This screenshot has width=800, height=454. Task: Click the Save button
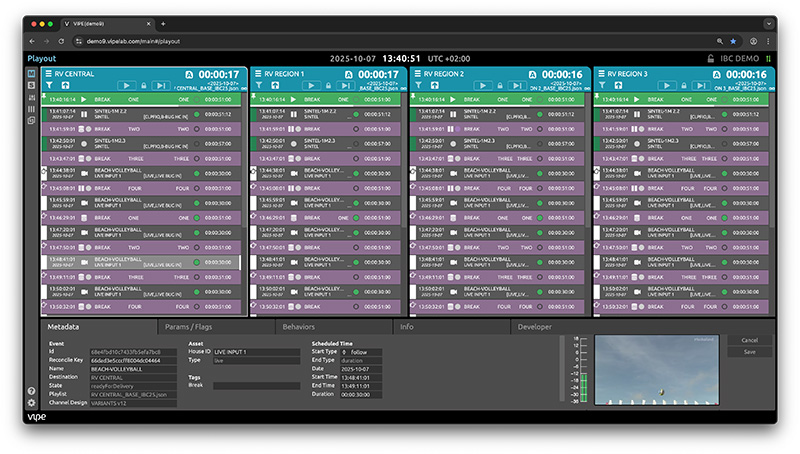click(749, 352)
